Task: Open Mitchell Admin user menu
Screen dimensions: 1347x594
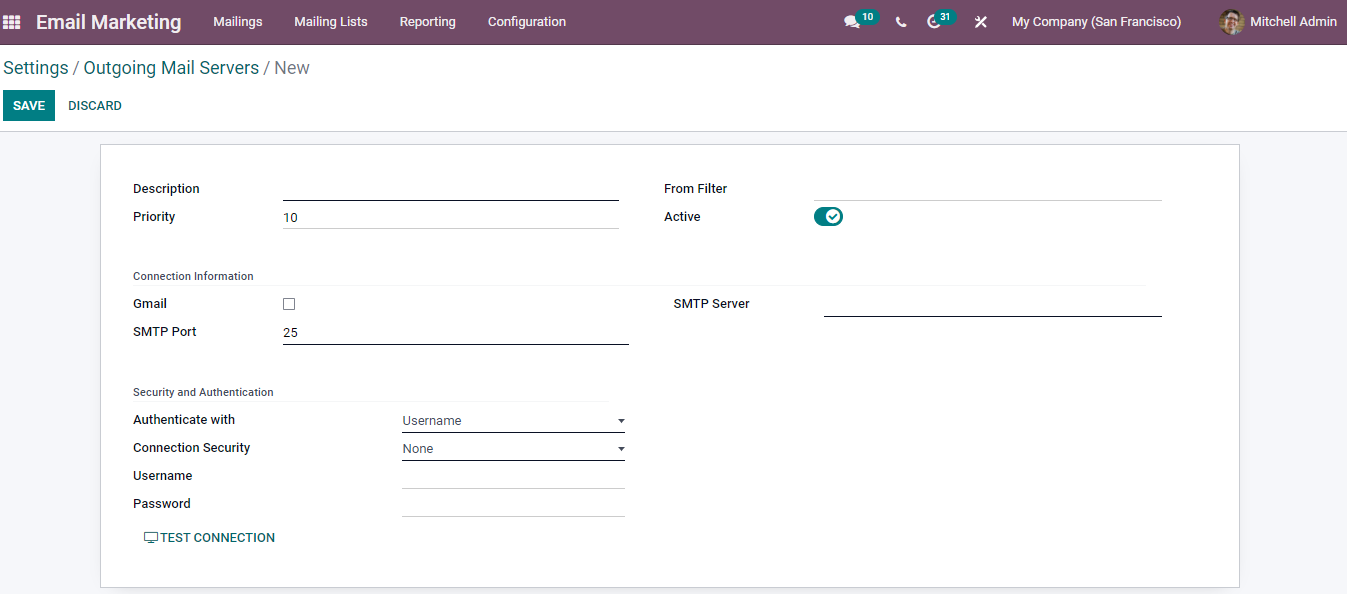Action: pyautogui.click(x=1278, y=22)
